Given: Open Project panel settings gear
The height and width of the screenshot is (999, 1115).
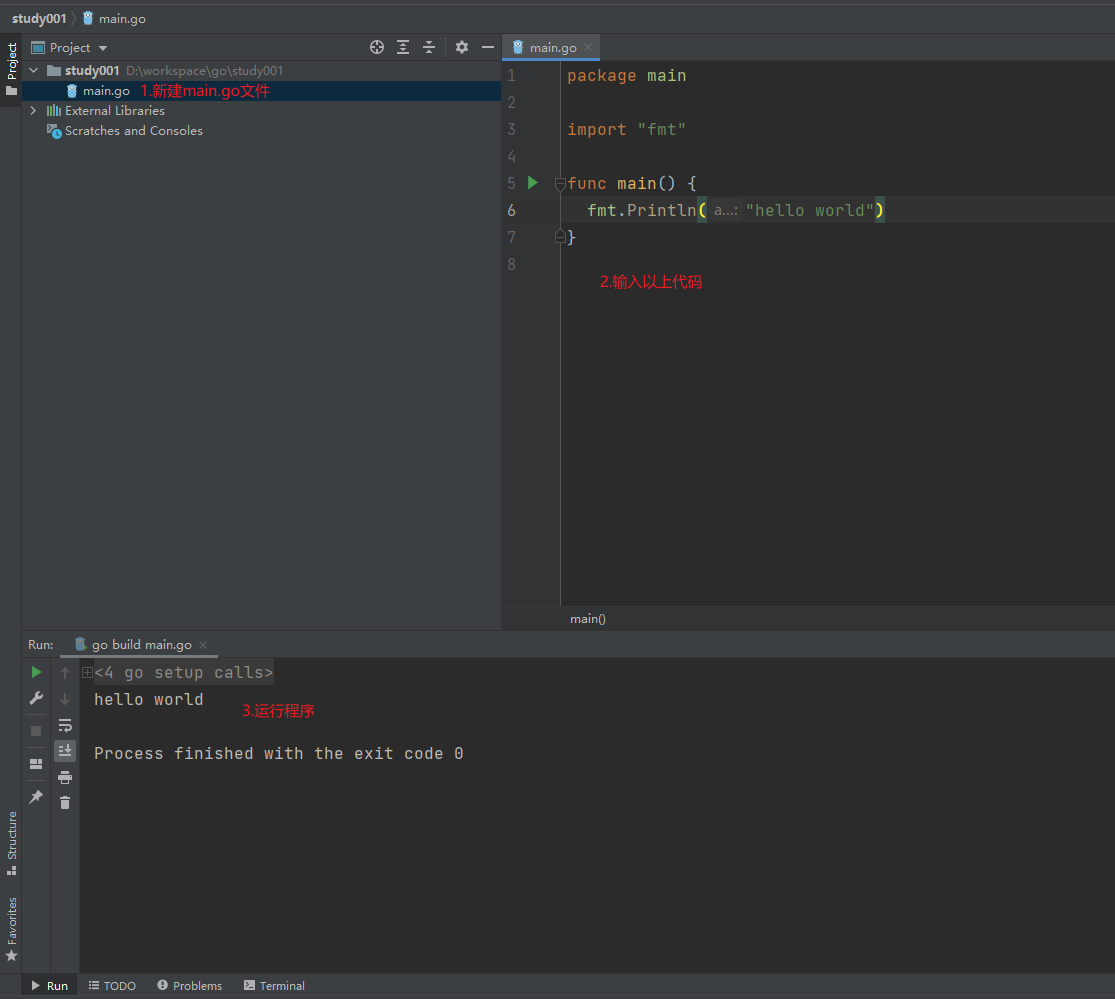Looking at the screenshot, I should click(462, 48).
